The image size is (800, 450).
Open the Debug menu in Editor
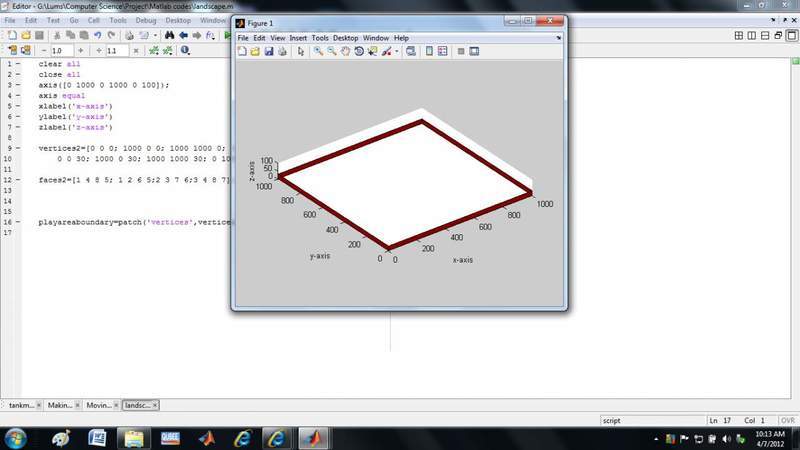(x=146, y=19)
